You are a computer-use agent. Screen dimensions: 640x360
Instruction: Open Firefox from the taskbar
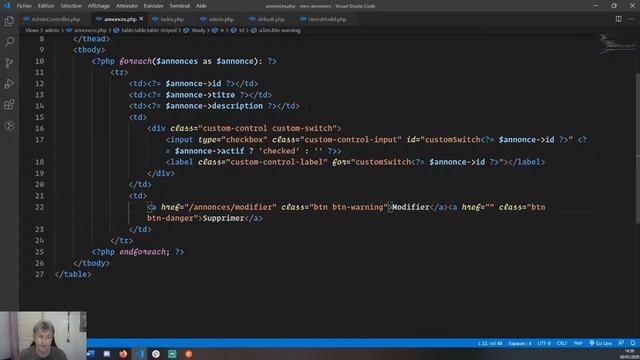(x=123, y=354)
